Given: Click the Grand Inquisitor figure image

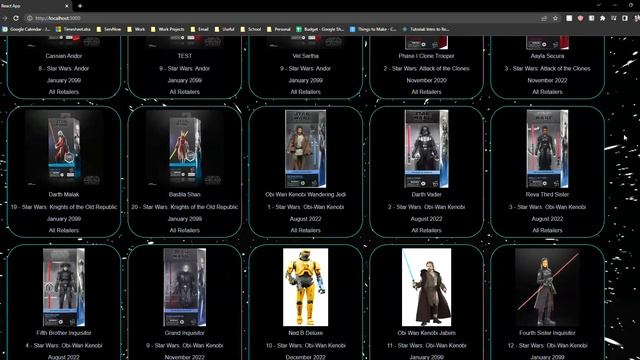Looking at the screenshot, I should pyautogui.click(x=184, y=287).
